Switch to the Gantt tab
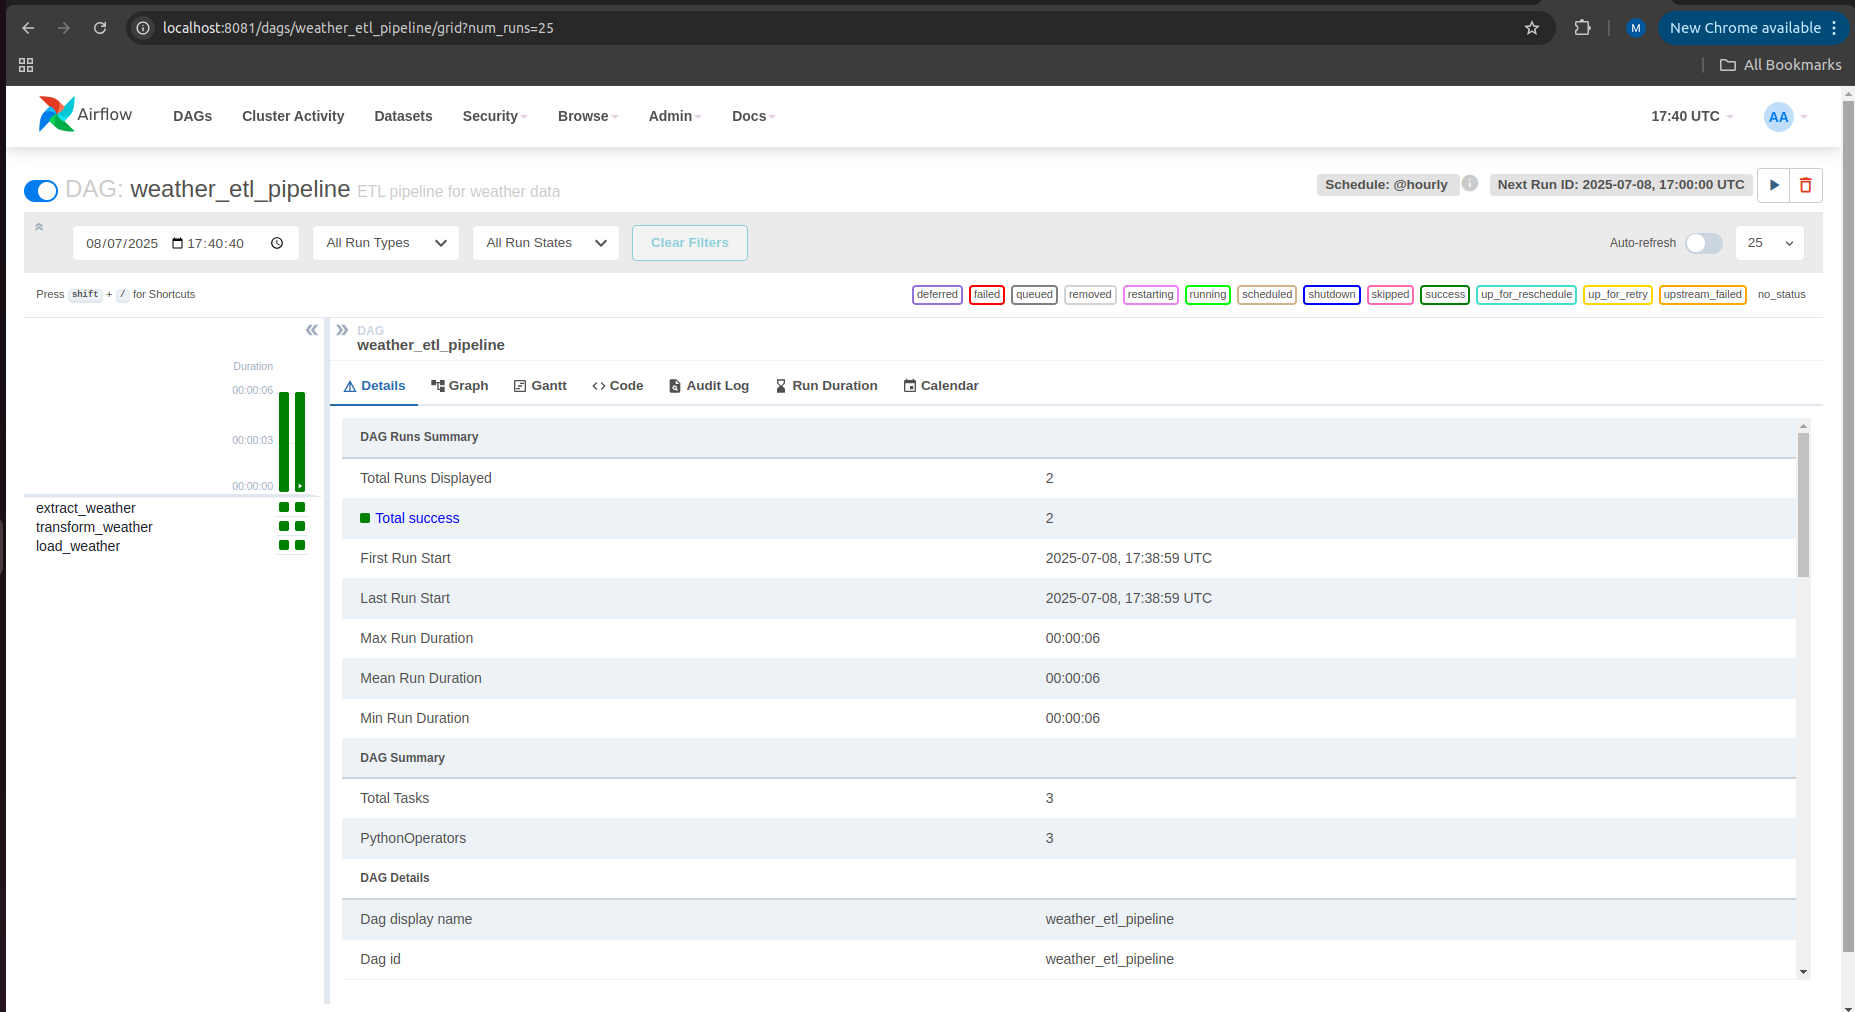The image size is (1855, 1012). 540,386
